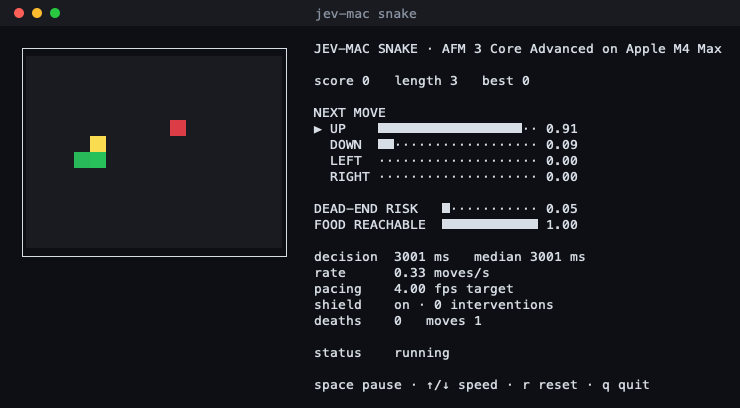The height and width of the screenshot is (408, 740).
Task: Click the yellow snake head block
Action: [x=98, y=144]
